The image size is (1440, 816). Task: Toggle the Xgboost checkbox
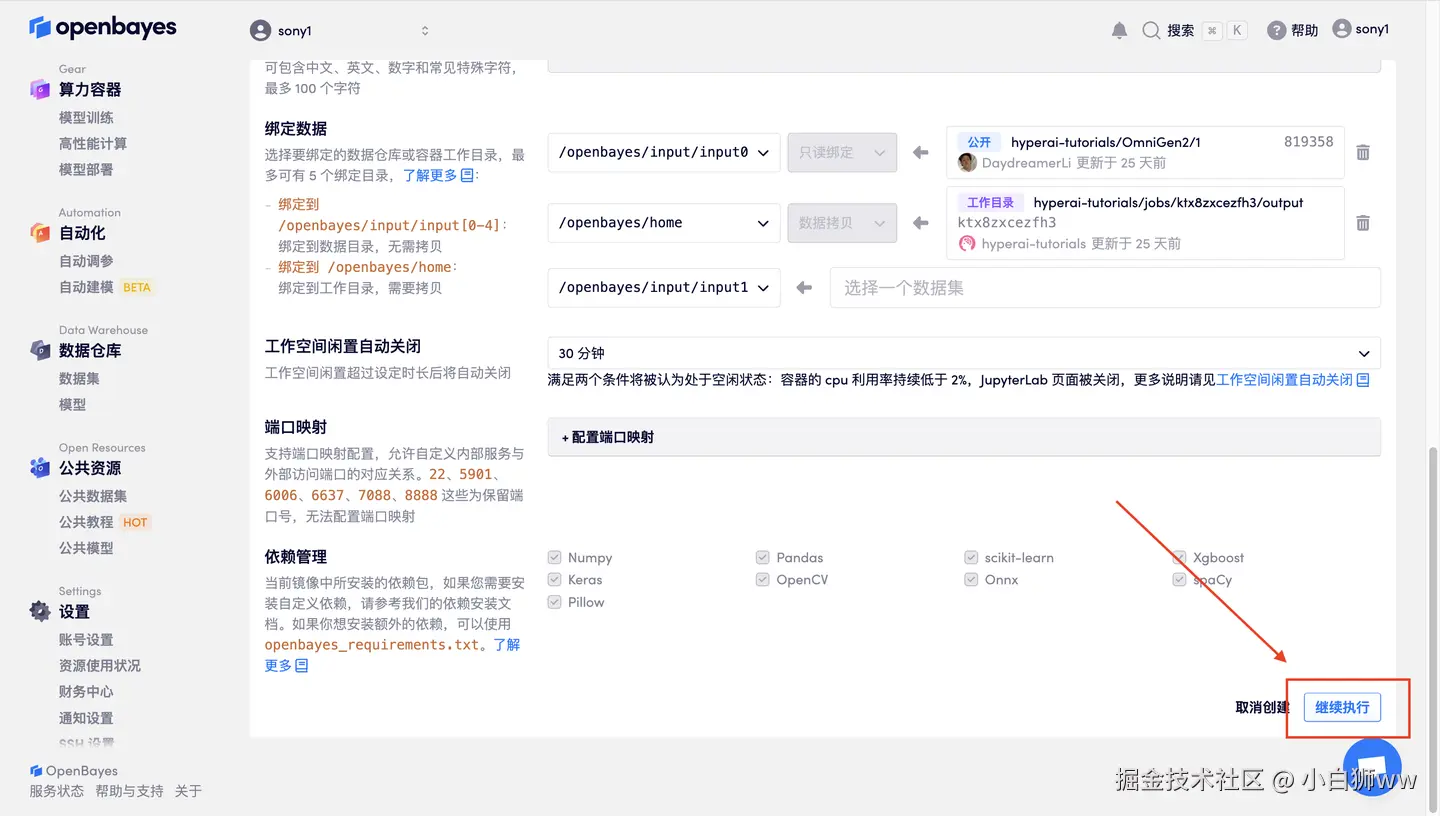point(1179,558)
